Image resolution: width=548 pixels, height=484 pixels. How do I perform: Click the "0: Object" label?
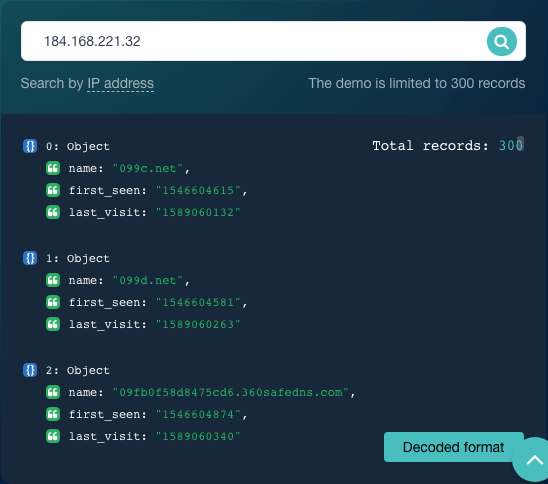pos(78,146)
